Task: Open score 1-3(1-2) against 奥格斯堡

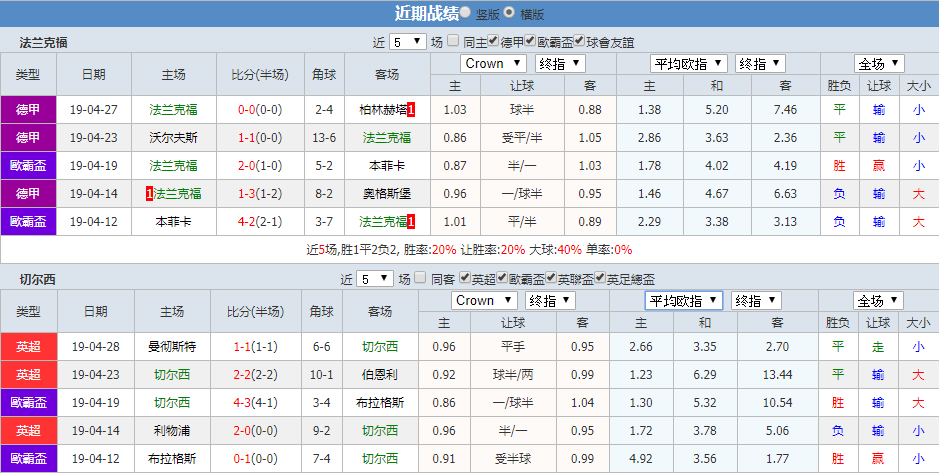Action: tap(260, 193)
